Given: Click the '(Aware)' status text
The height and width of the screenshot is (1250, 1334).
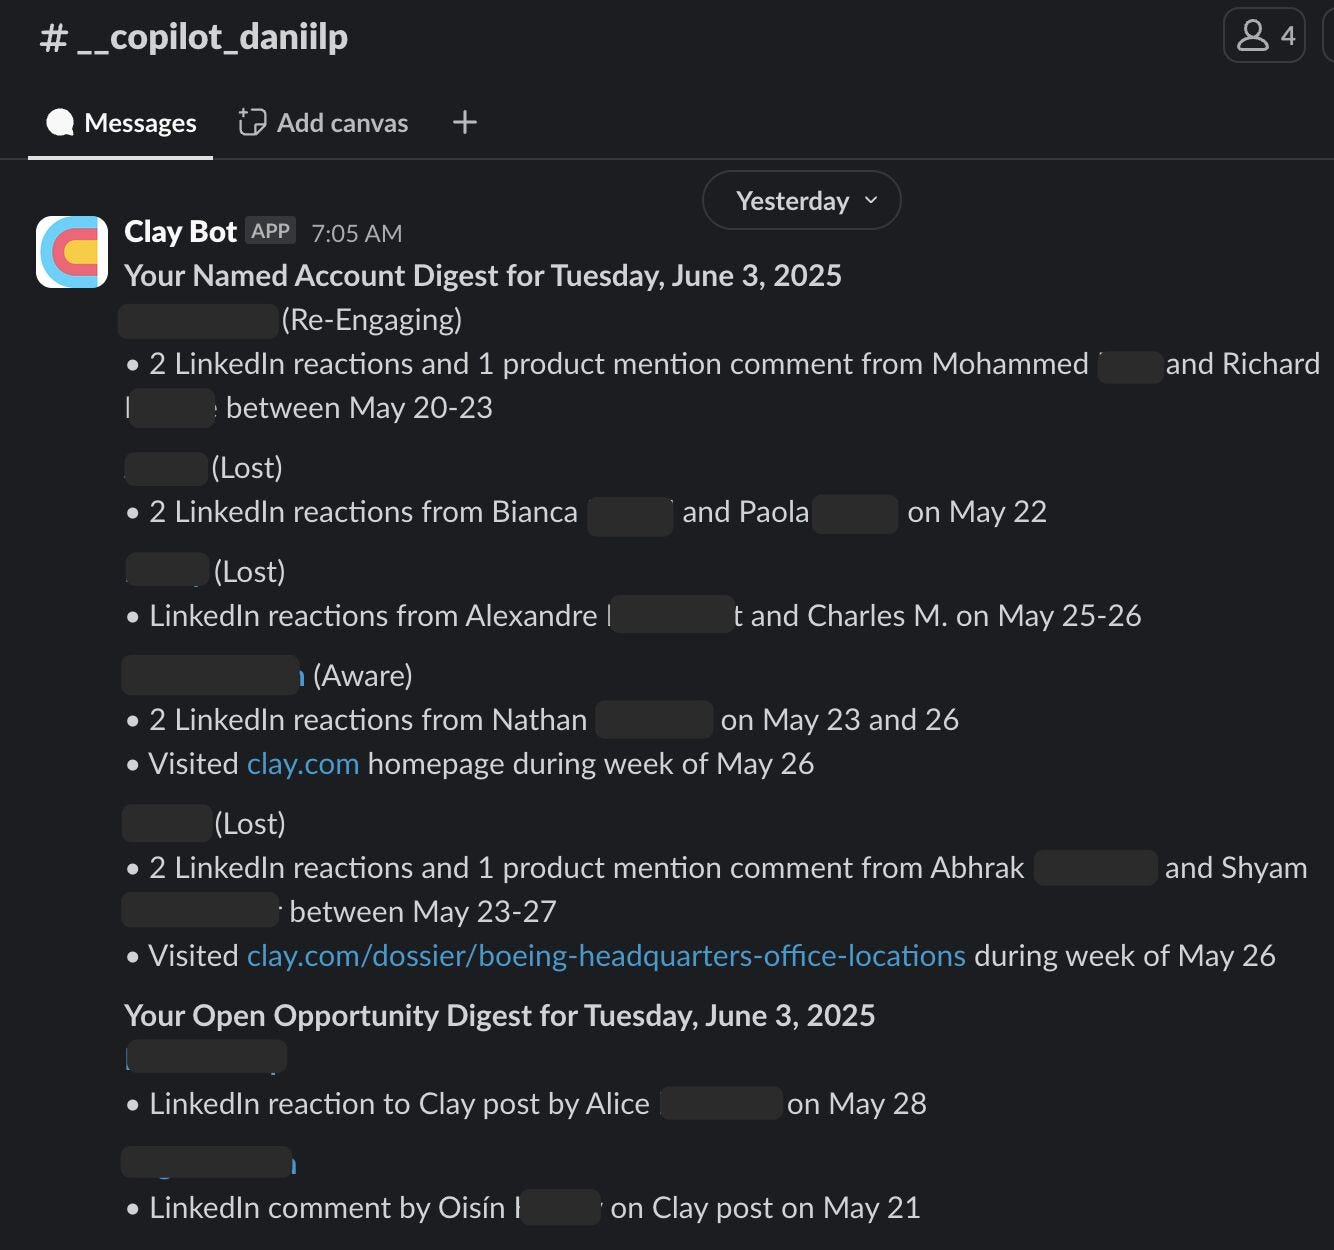Looking at the screenshot, I should [363, 676].
